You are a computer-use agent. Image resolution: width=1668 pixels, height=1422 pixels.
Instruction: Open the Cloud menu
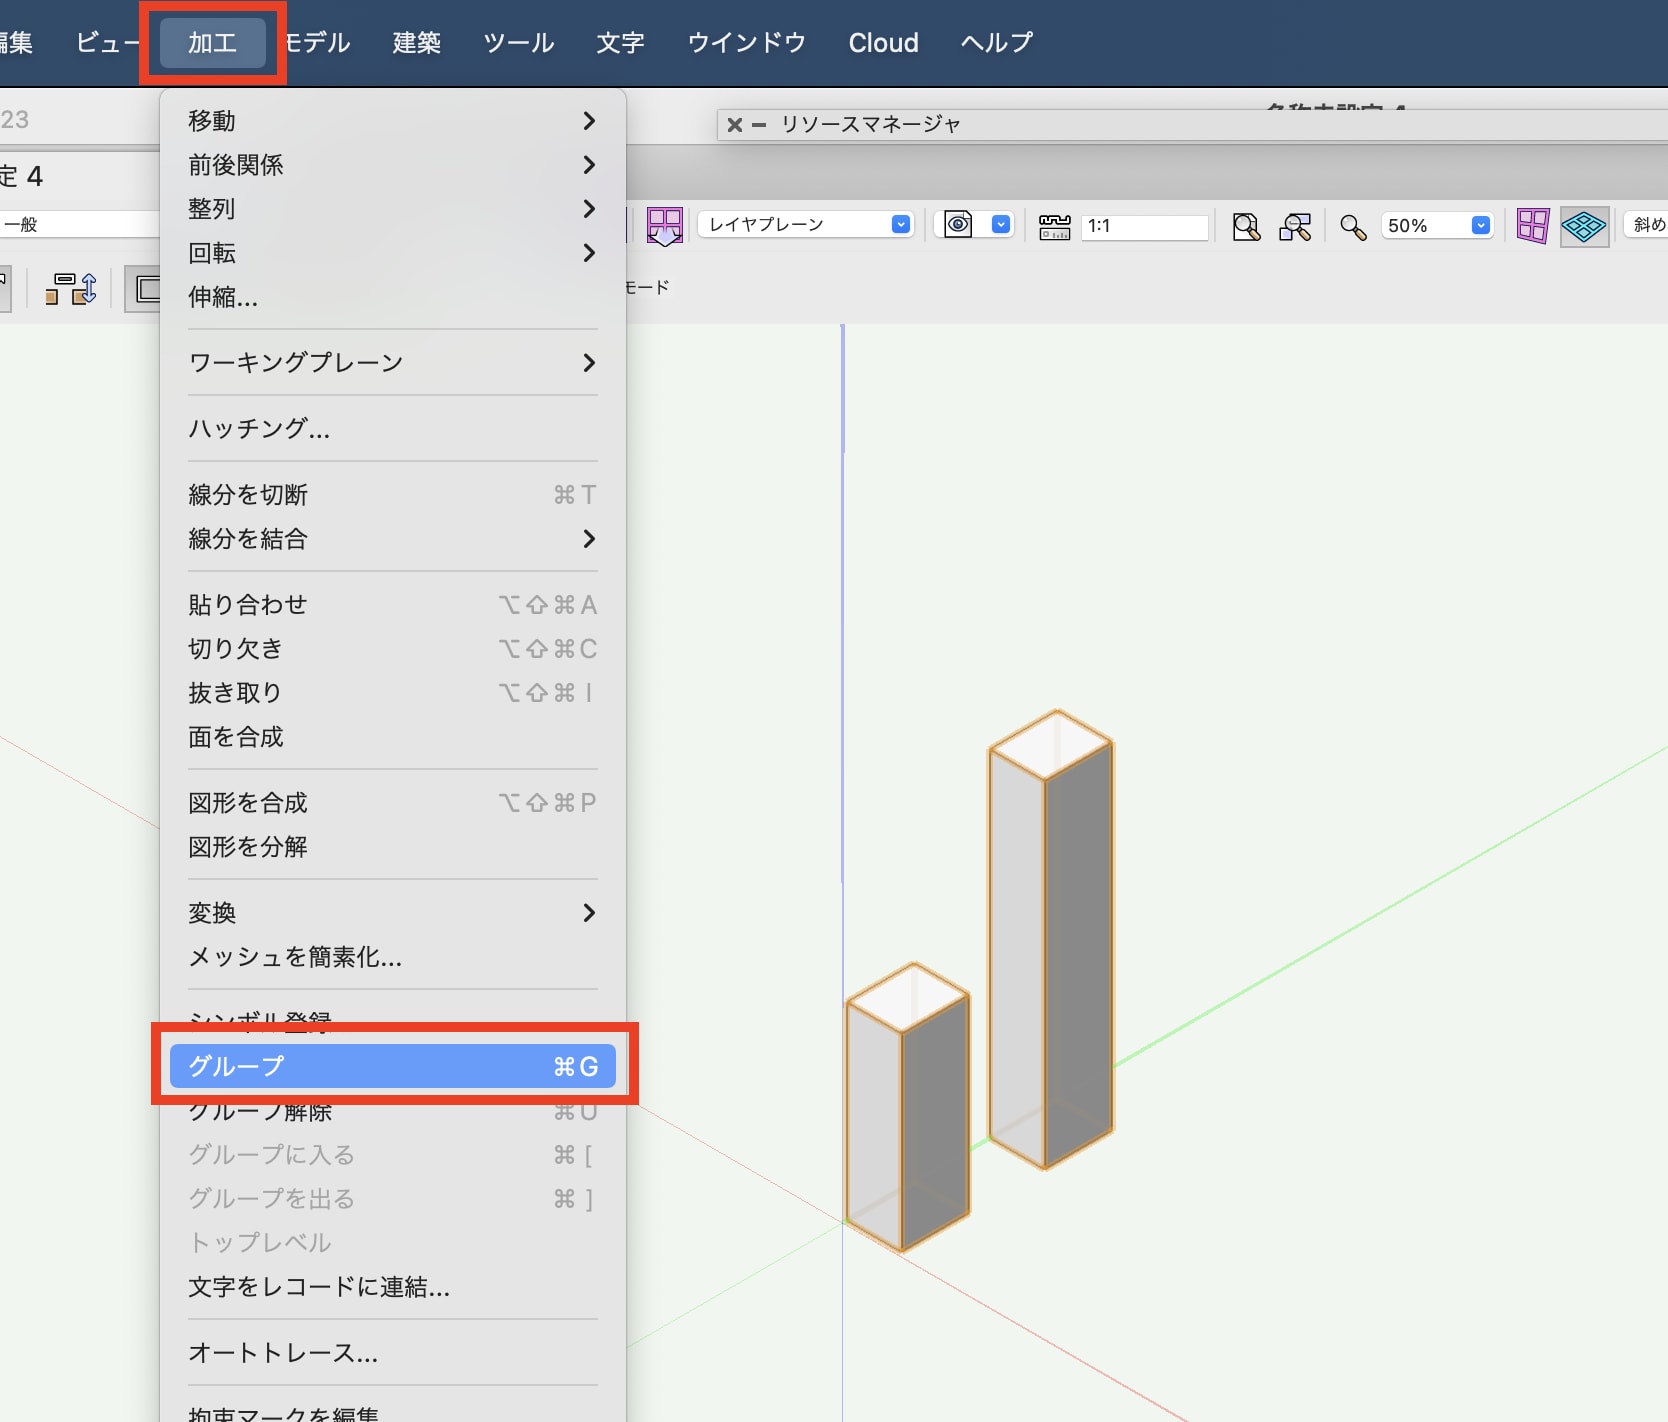click(x=883, y=43)
